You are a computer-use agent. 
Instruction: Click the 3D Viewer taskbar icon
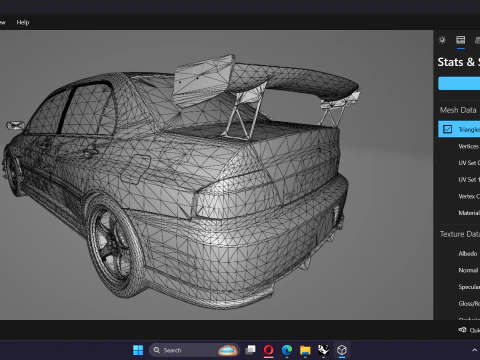[x=342, y=350]
